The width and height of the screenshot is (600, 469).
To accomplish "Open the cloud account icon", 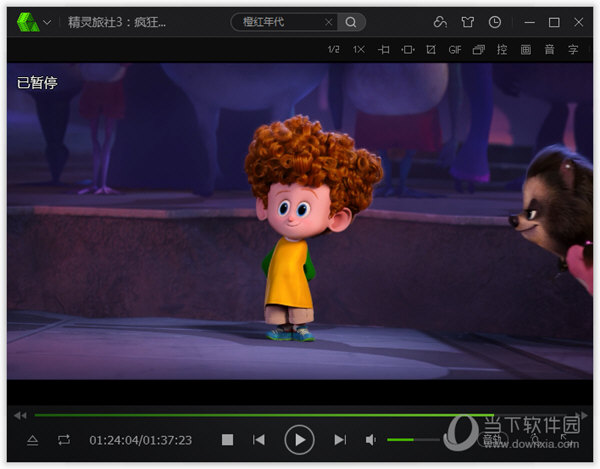I will click(x=440, y=22).
